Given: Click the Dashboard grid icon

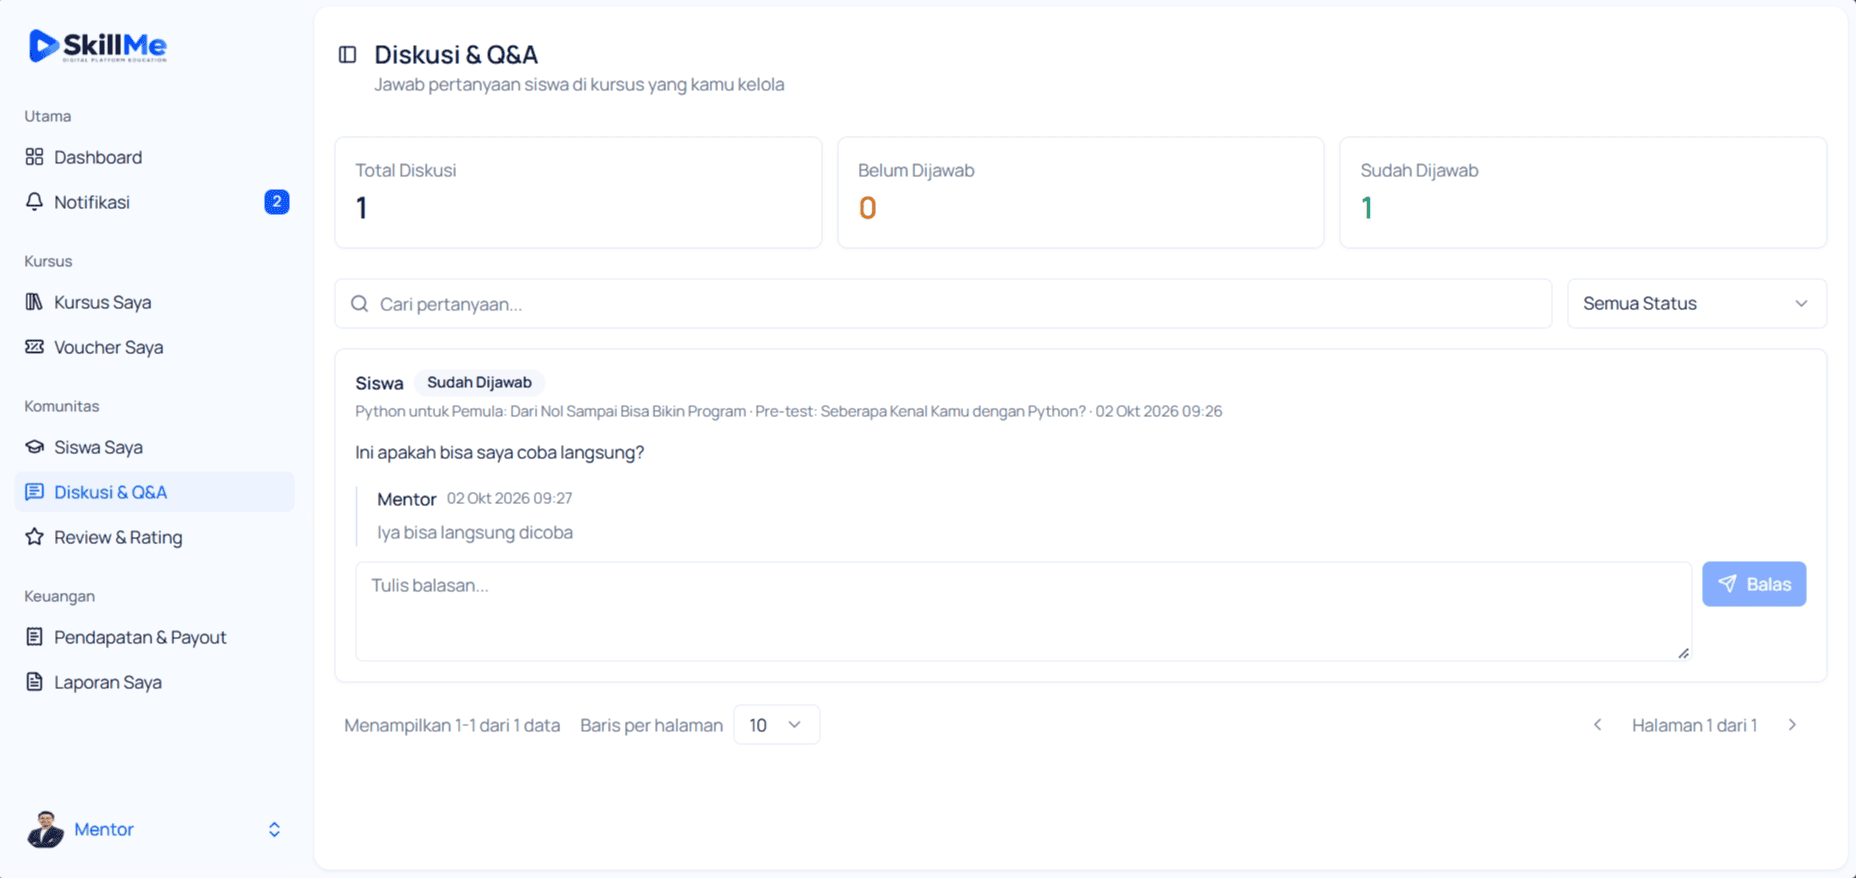Looking at the screenshot, I should [x=35, y=157].
